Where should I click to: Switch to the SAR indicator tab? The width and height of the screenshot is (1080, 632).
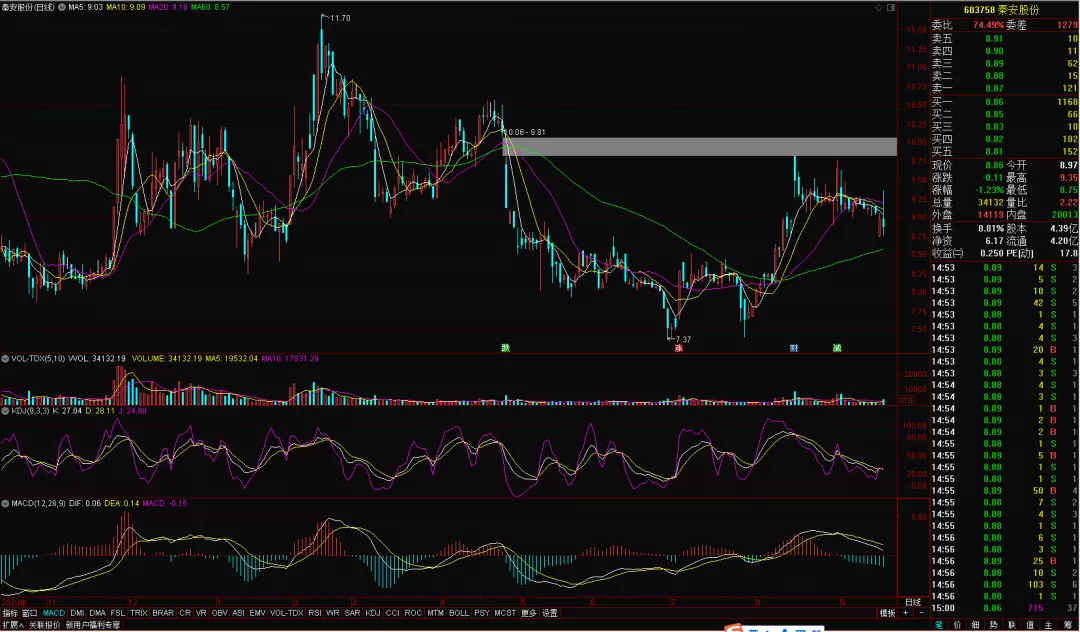(x=353, y=613)
